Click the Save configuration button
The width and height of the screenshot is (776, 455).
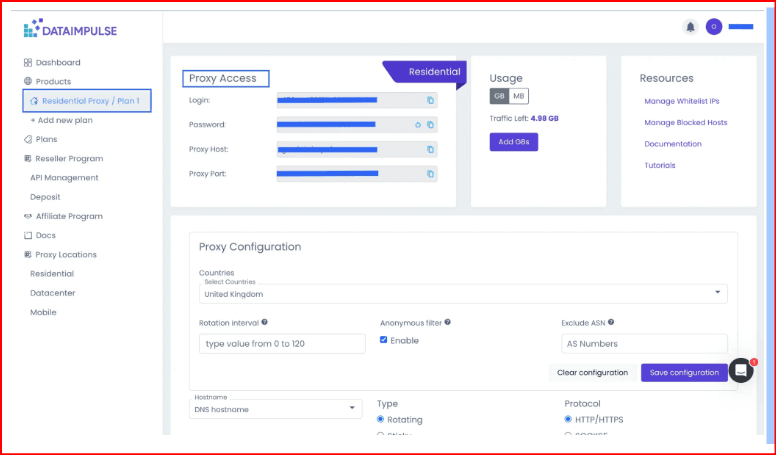click(x=684, y=372)
